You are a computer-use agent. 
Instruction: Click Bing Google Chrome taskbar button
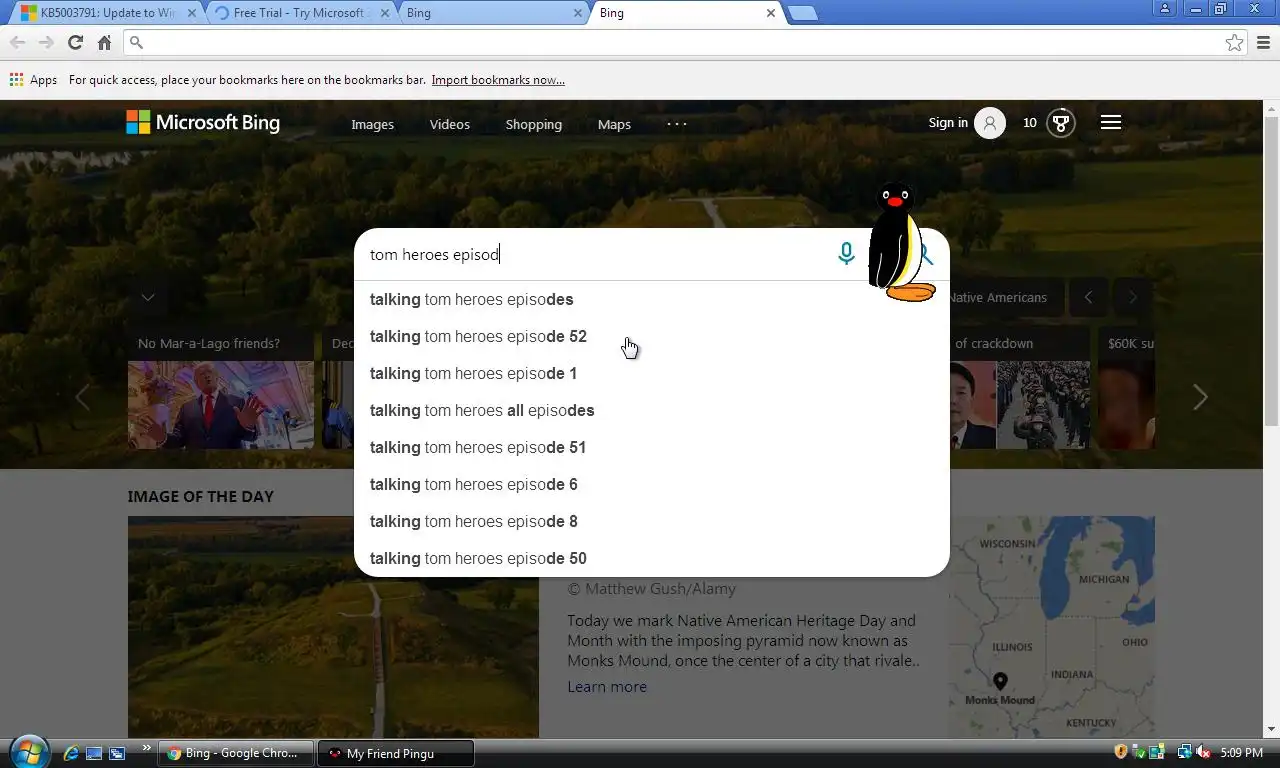click(236, 753)
